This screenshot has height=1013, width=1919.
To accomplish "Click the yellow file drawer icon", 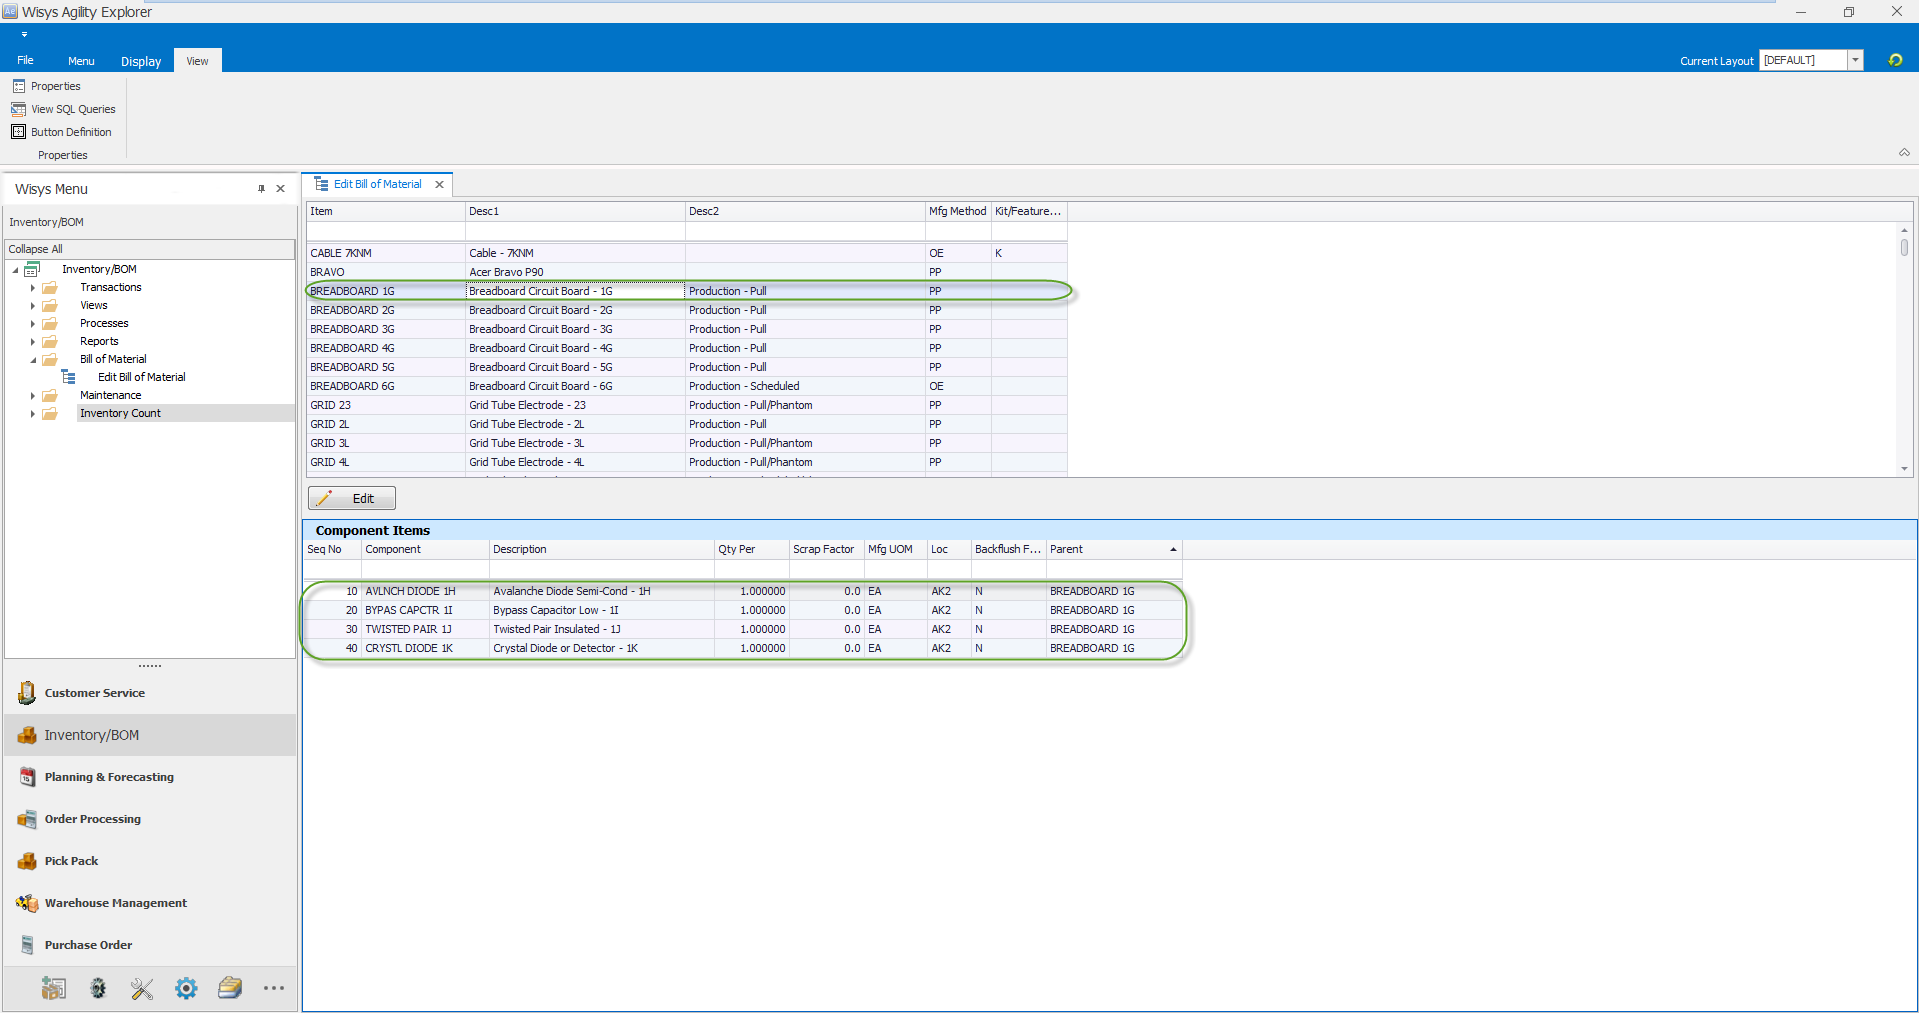I will 230,988.
